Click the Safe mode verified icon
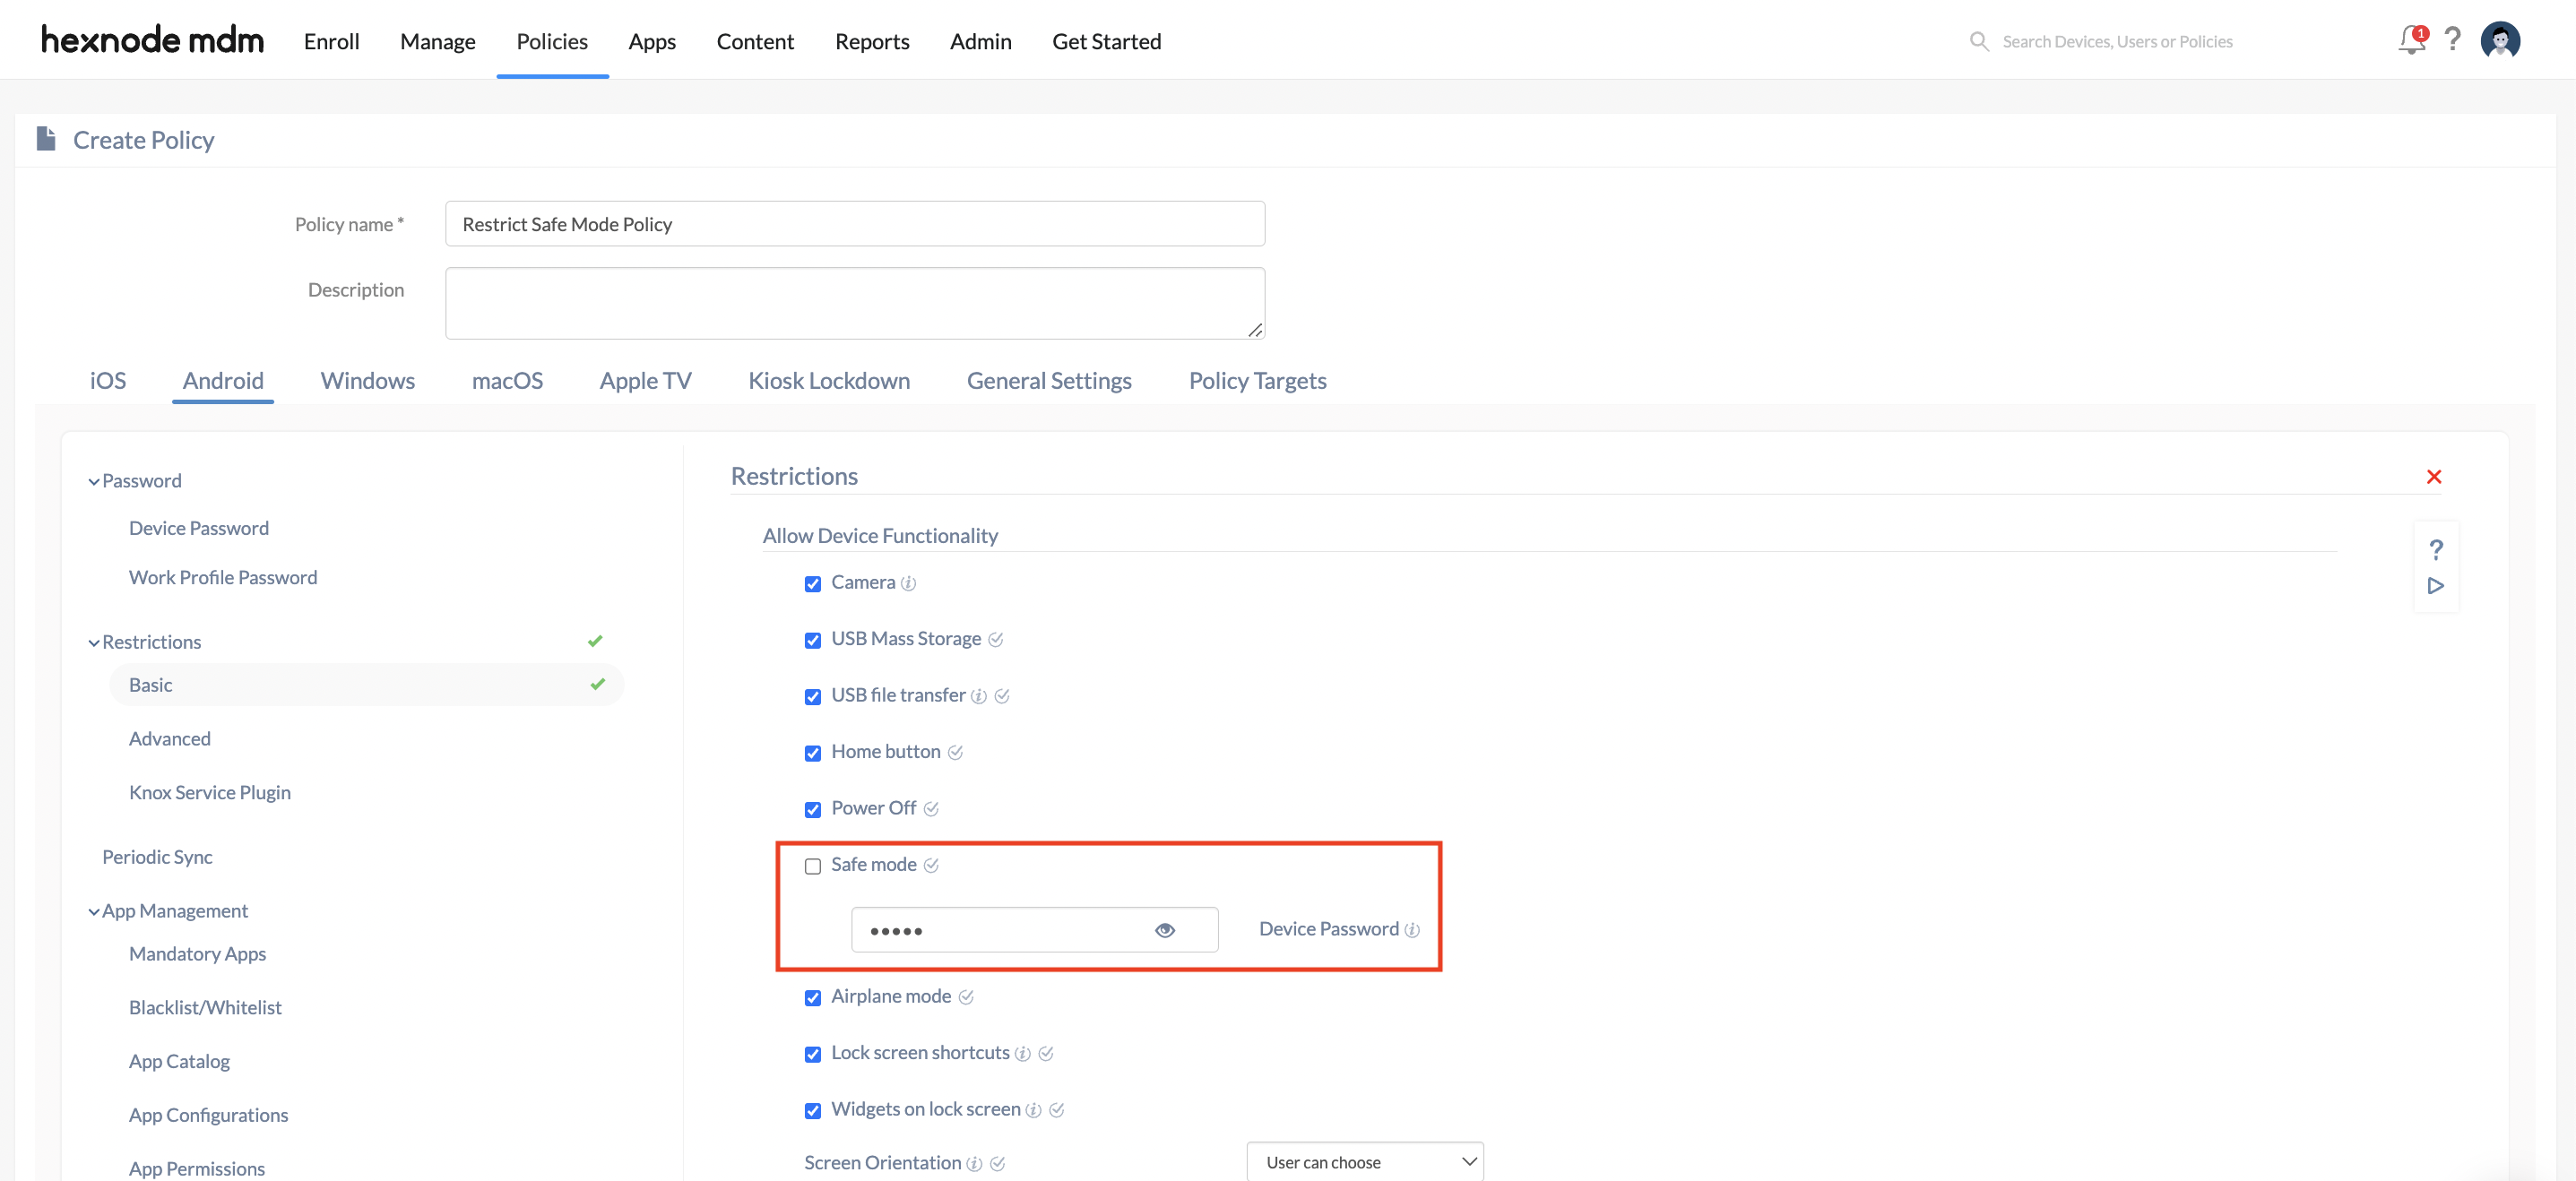This screenshot has height=1181, width=2576. (x=931, y=866)
